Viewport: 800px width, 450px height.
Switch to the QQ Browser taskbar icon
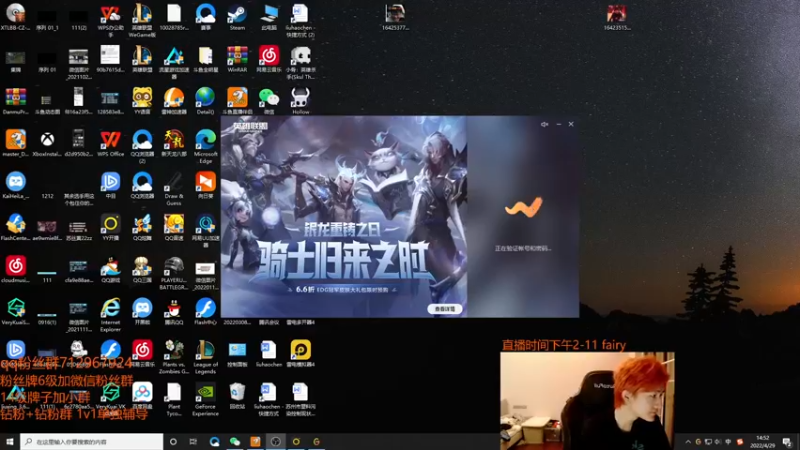[x=214, y=441]
